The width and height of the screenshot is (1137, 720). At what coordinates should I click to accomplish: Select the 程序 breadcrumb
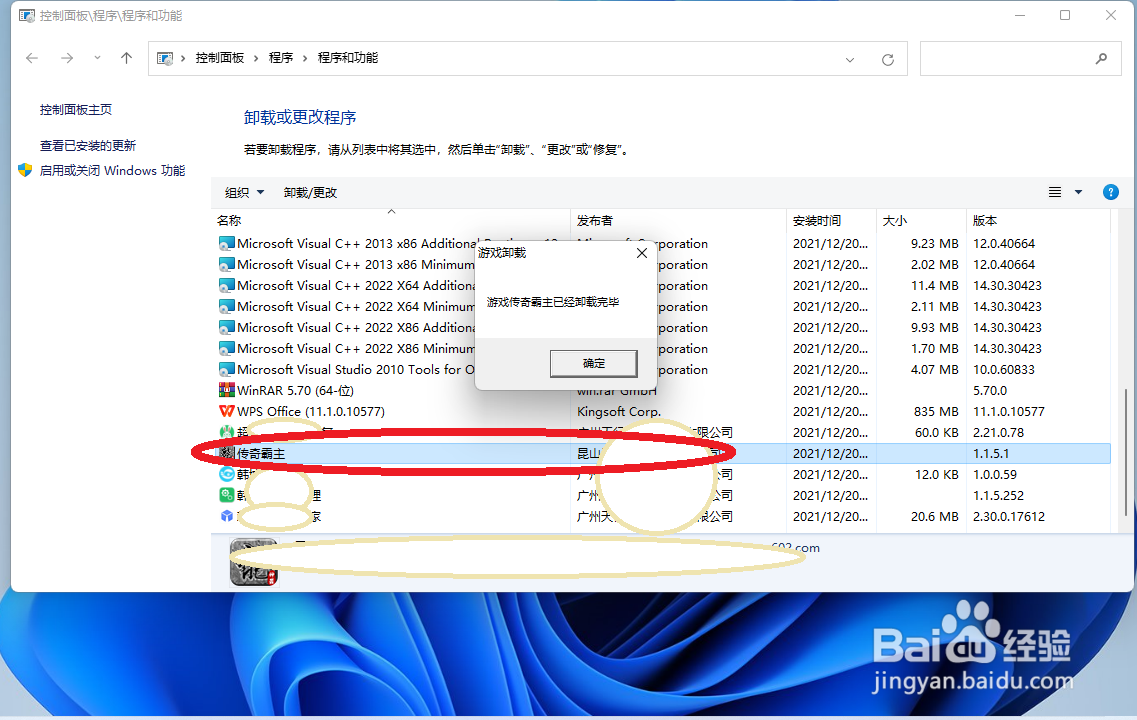tap(281, 58)
